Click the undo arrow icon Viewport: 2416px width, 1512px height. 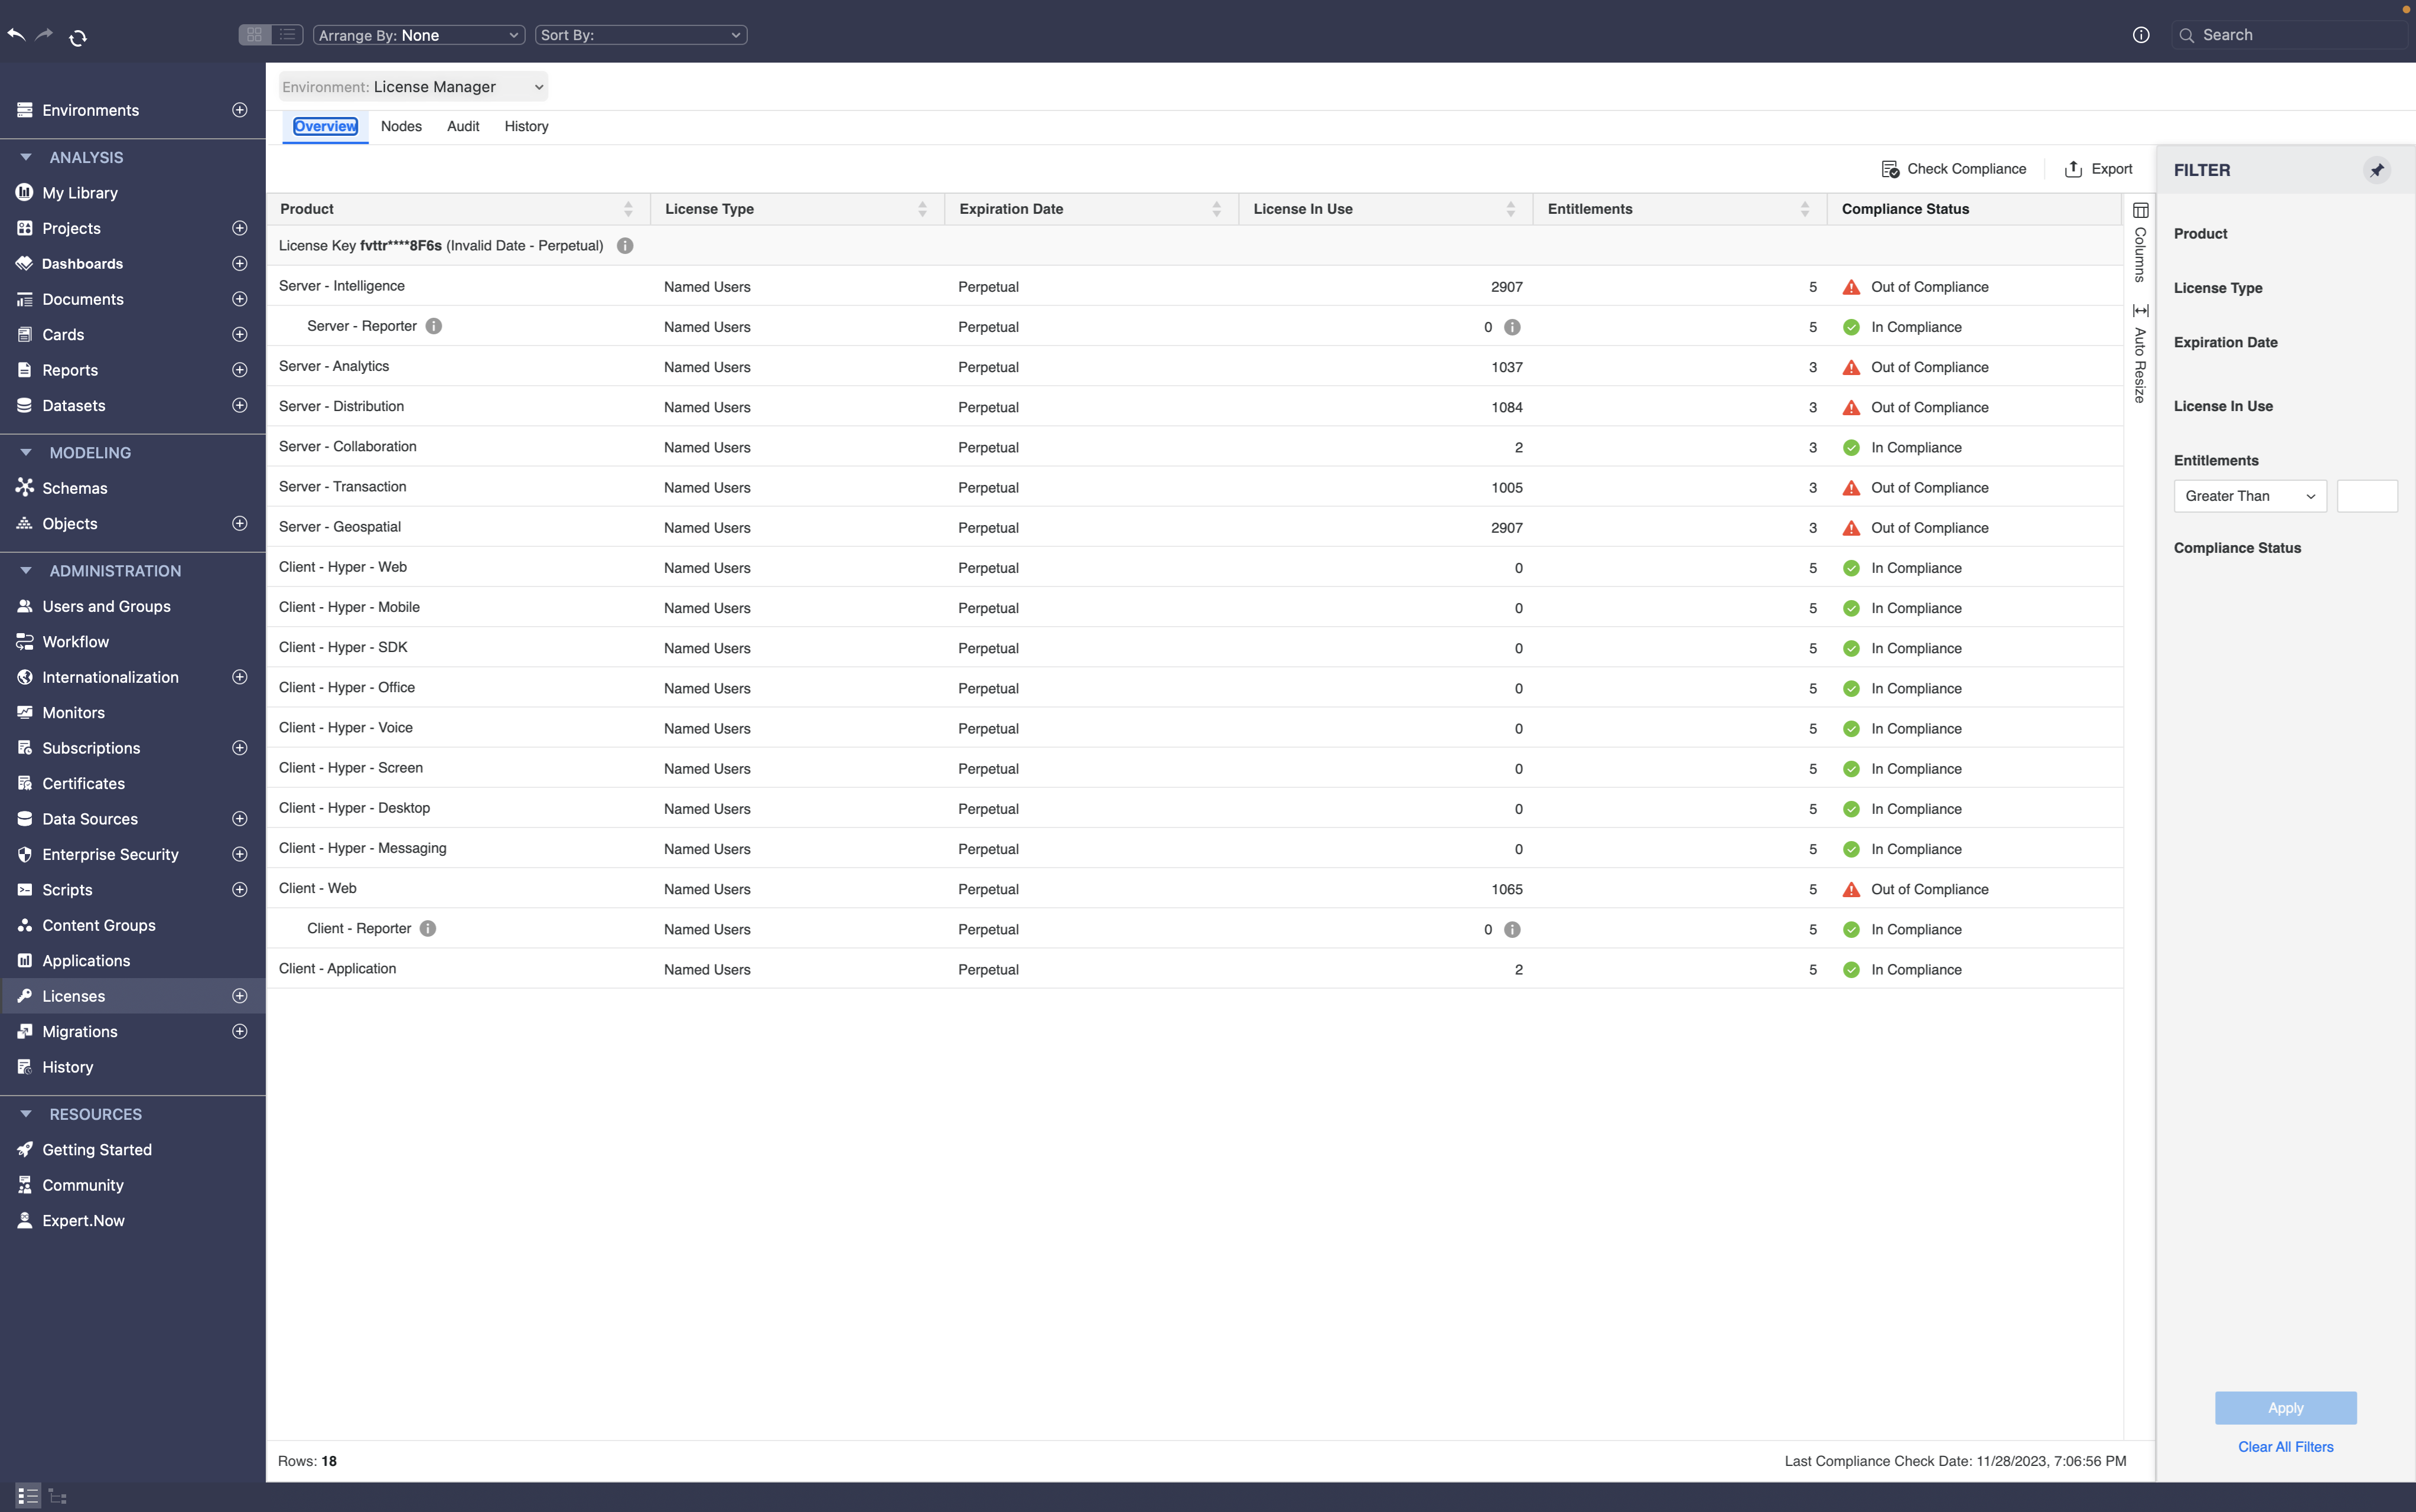click(x=16, y=35)
